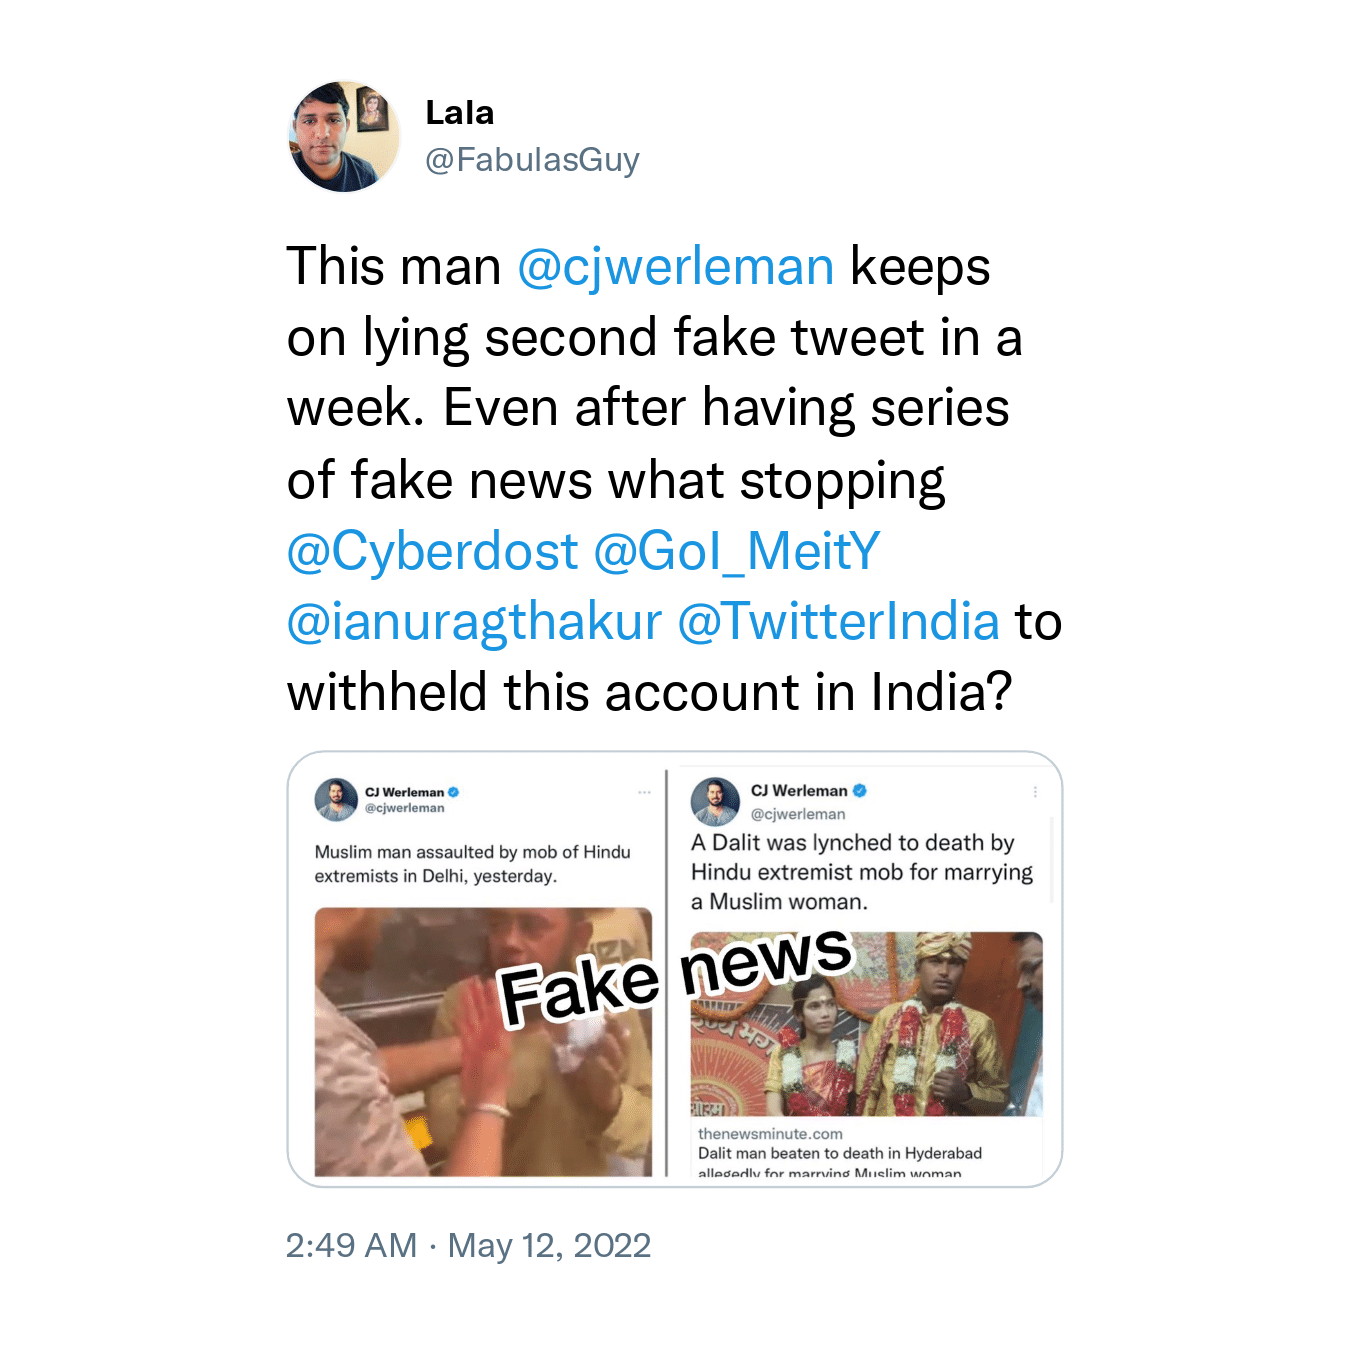Click verified badge beside right CJ Werleman name

click(860, 791)
